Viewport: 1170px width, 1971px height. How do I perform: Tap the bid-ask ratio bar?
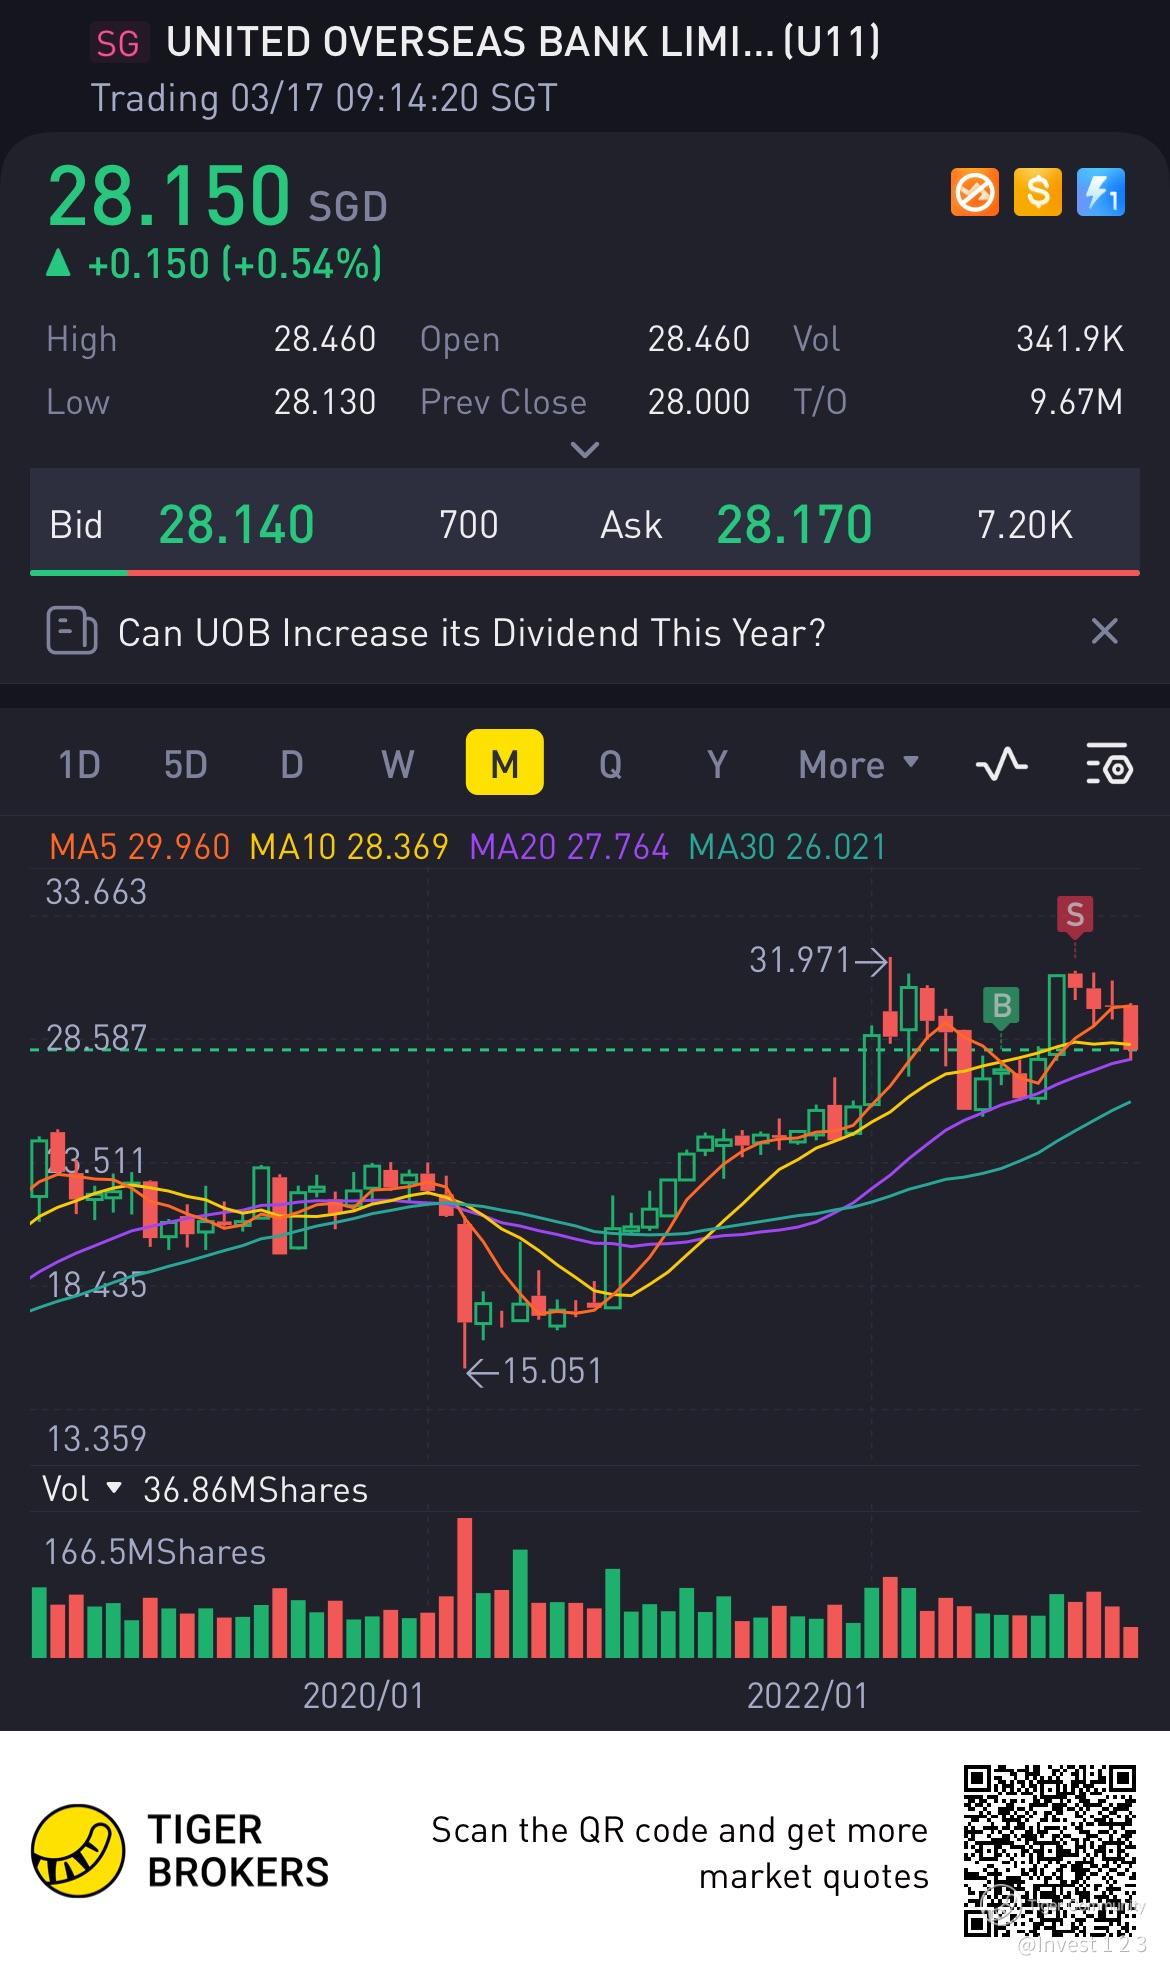[x=585, y=572]
